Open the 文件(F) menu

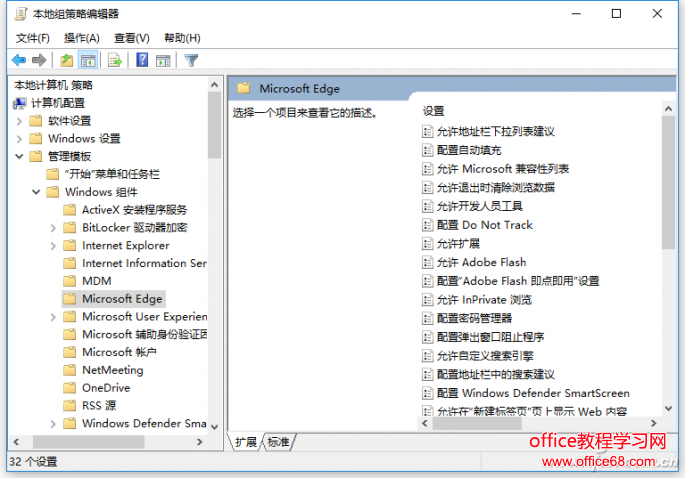(x=33, y=38)
